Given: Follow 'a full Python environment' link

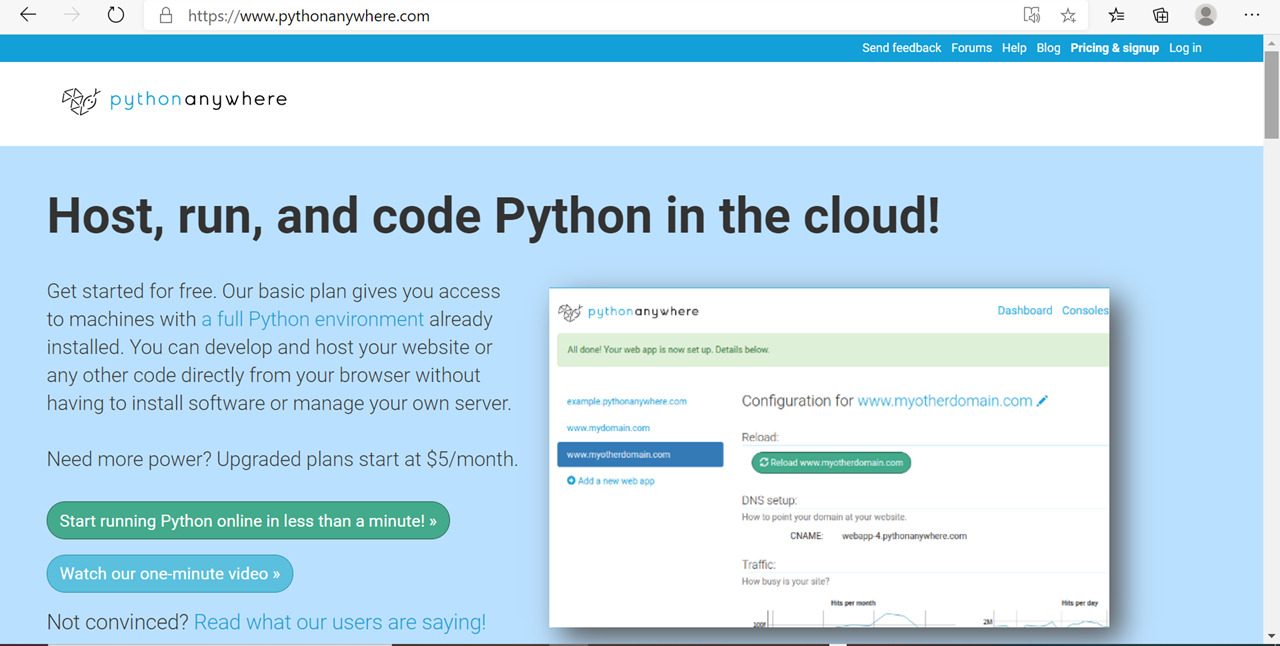Looking at the screenshot, I should pyautogui.click(x=313, y=319).
